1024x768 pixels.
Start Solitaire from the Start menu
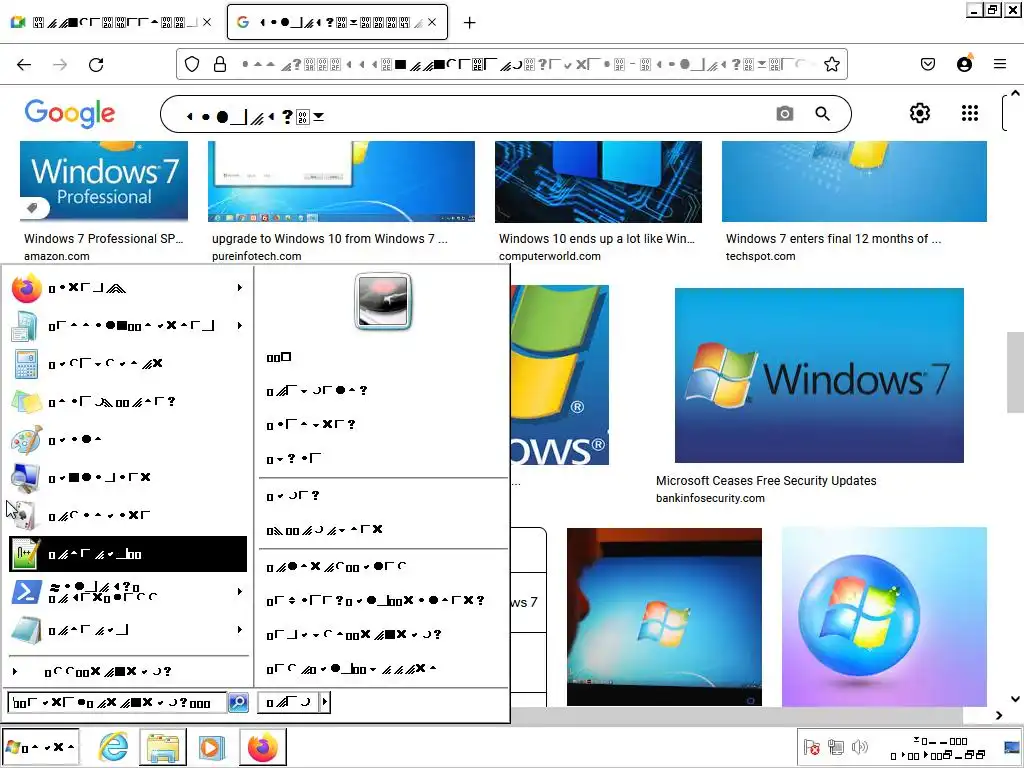pyautogui.click(x=128, y=515)
